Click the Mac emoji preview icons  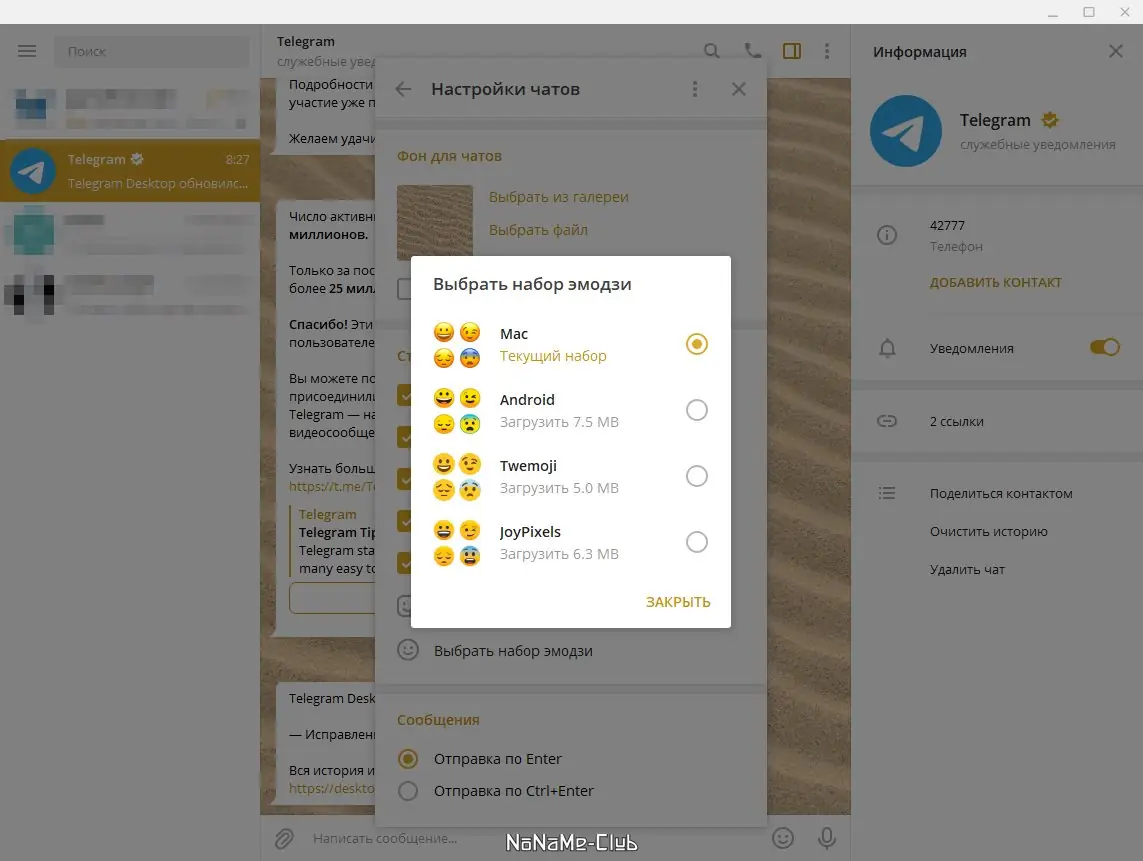point(457,345)
